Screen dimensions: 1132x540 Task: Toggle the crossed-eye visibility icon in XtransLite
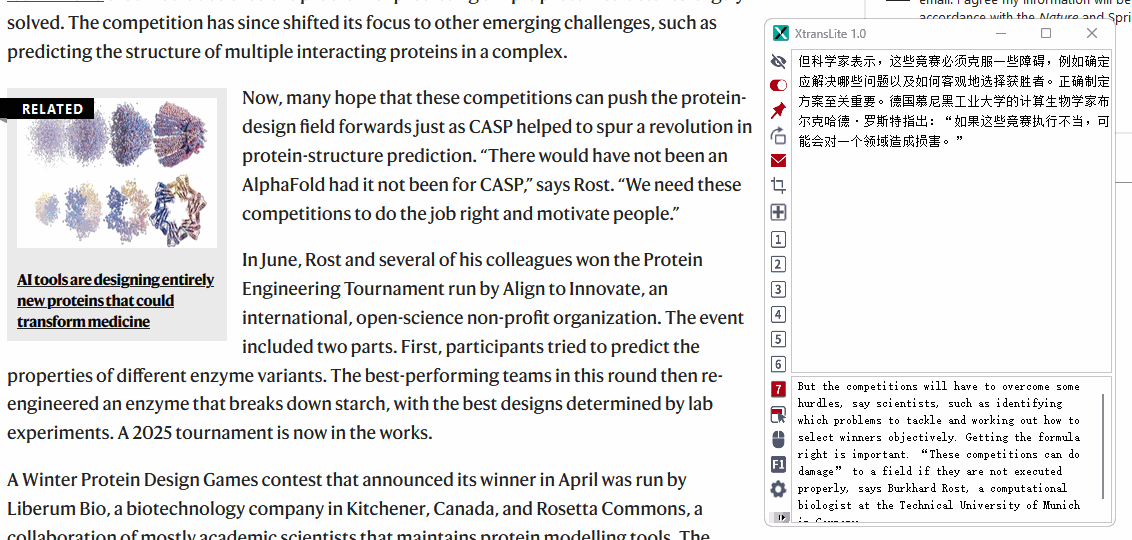pos(779,61)
